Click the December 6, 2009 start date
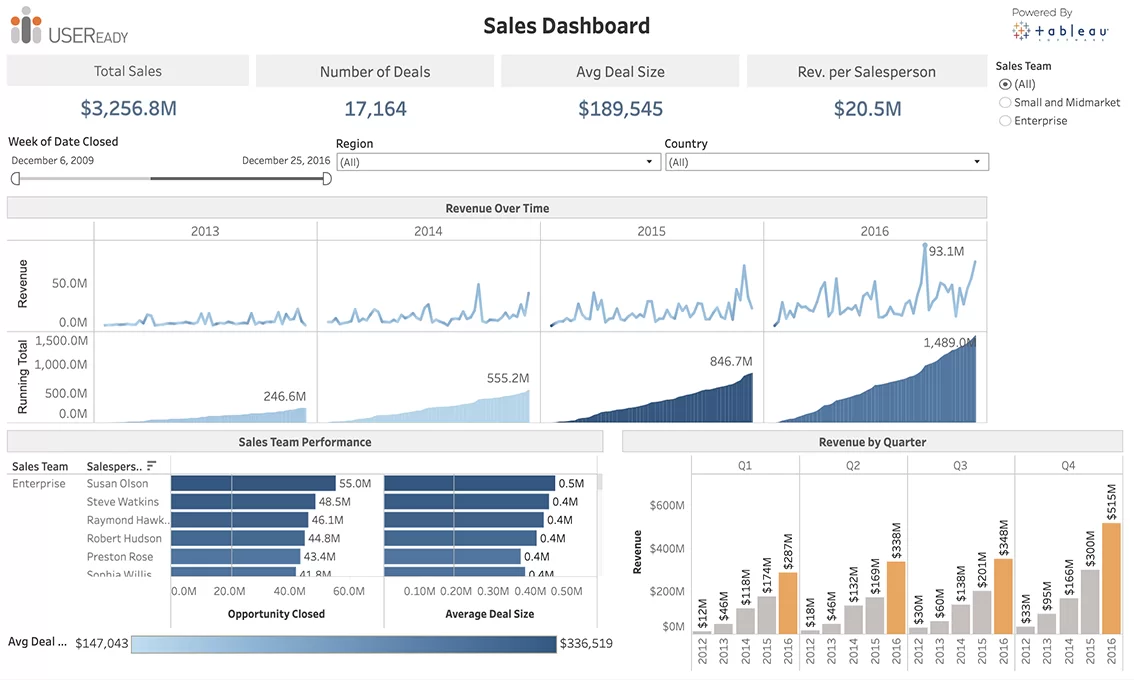Viewport: 1134px width, 680px height. [x=52, y=161]
